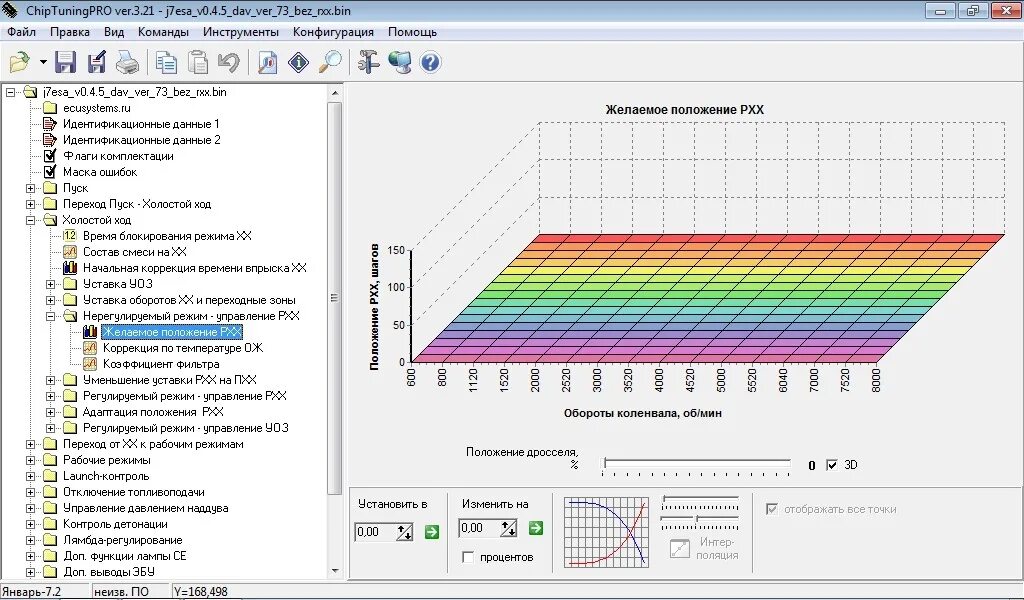Open file using the folder toolbar icon

[20, 62]
